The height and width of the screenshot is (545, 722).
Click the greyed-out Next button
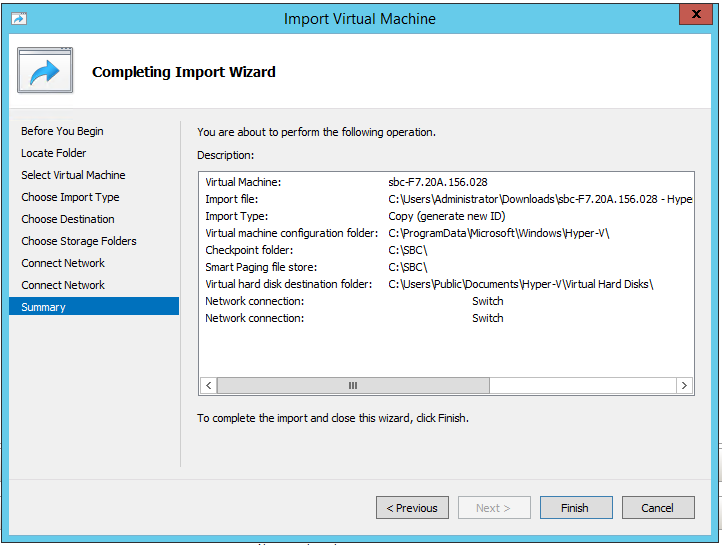pos(494,508)
